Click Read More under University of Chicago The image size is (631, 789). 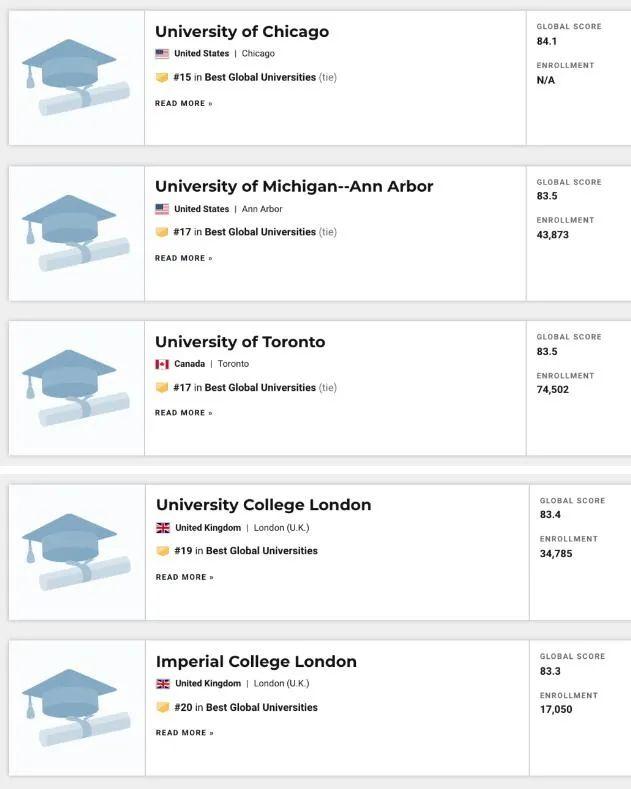[x=183, y=104]
